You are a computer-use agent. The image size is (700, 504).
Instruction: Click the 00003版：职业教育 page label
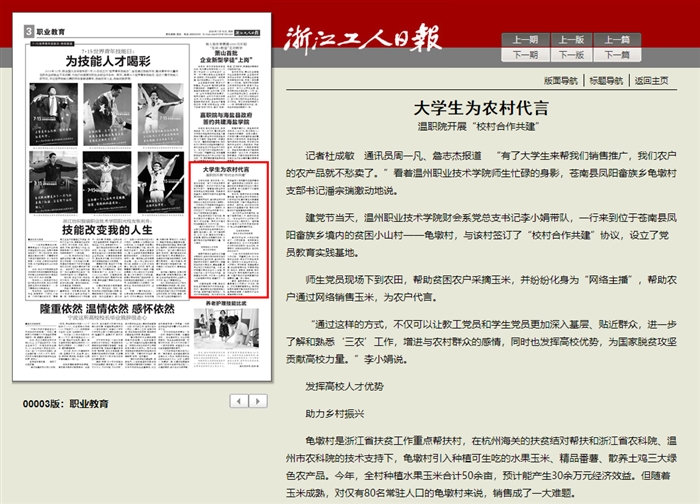66,404
